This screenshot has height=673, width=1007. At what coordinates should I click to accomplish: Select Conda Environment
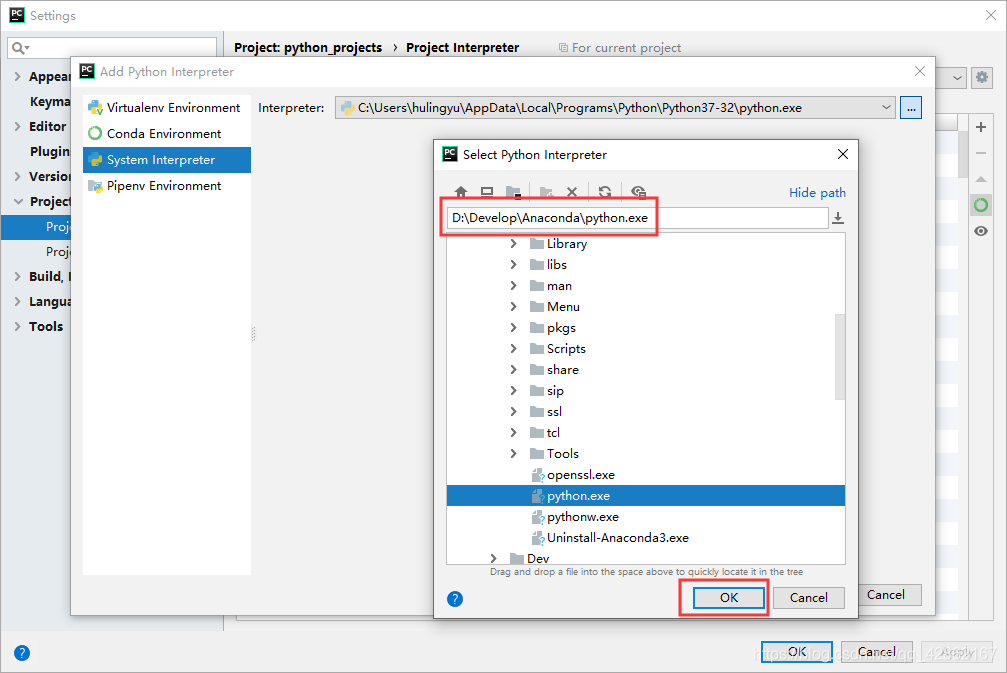click(x=167, y=134)
